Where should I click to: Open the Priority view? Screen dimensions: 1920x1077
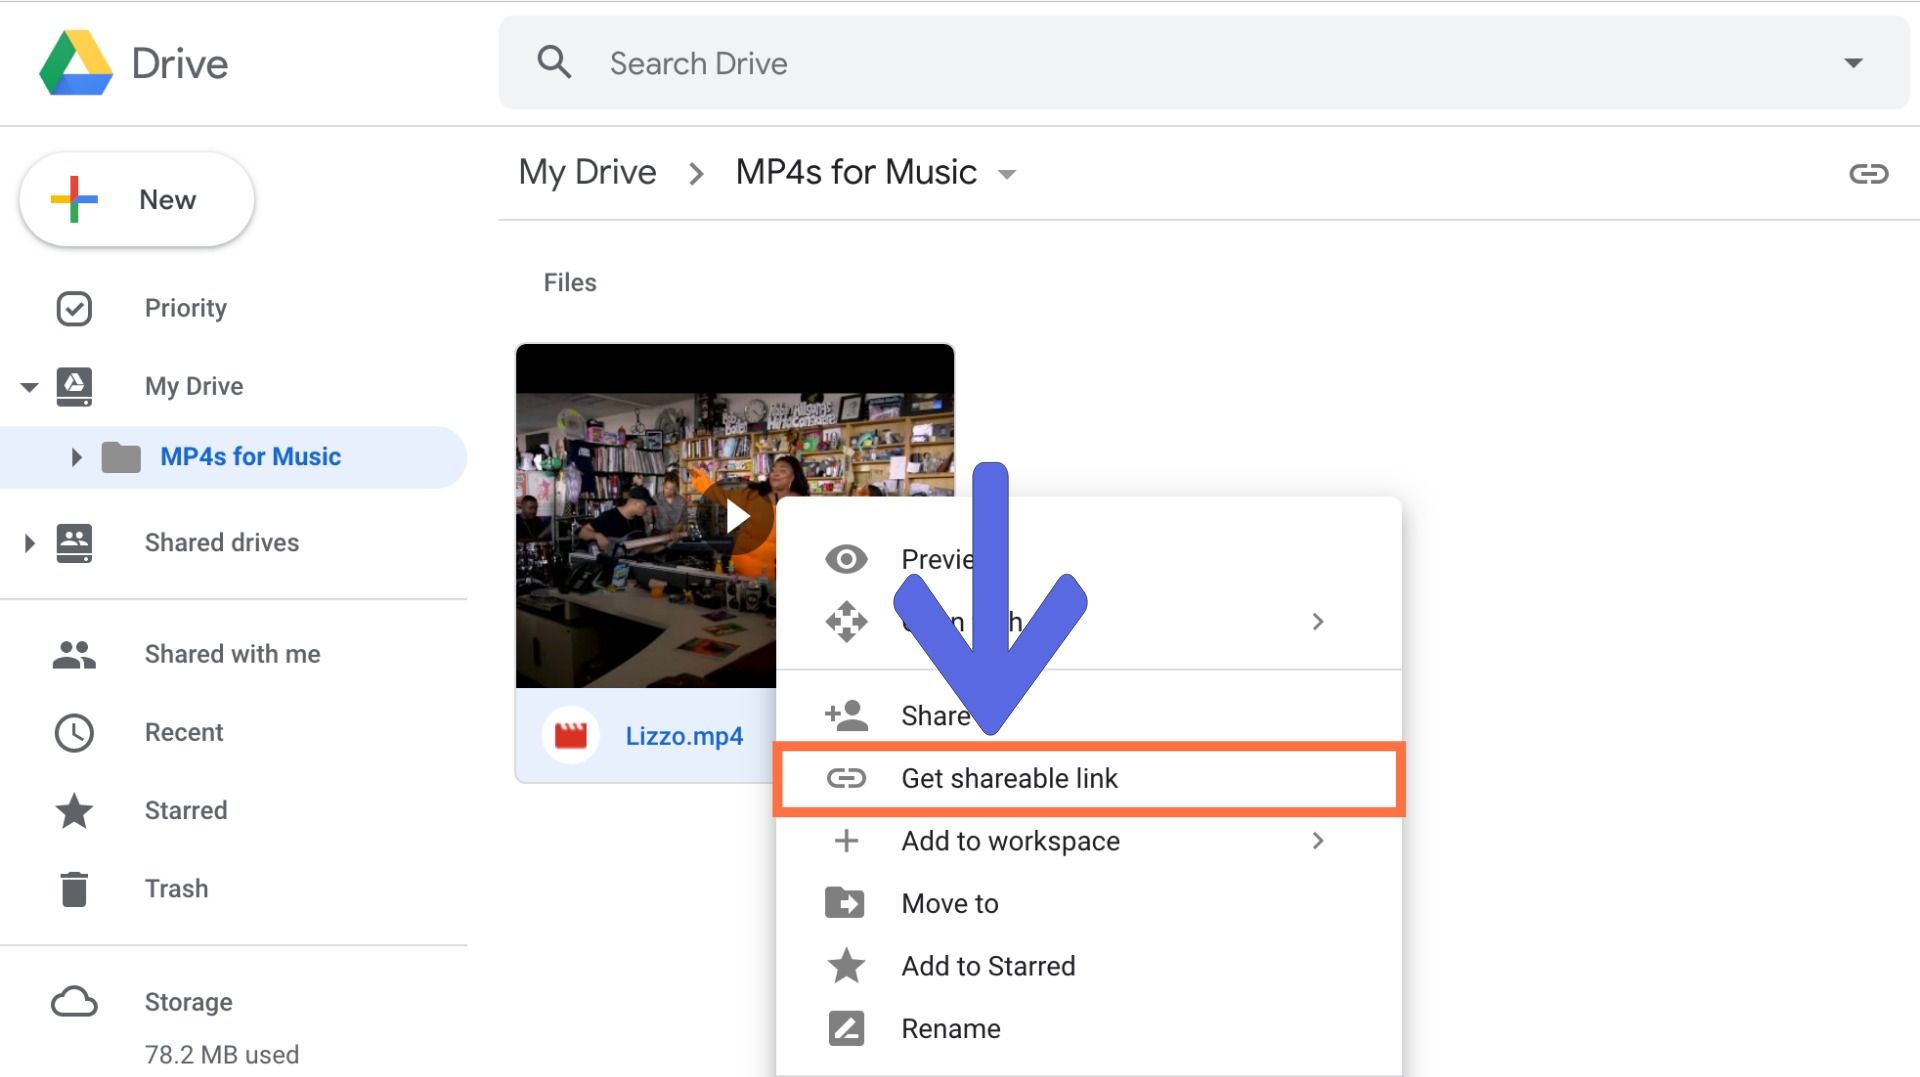tap(186, 308)
